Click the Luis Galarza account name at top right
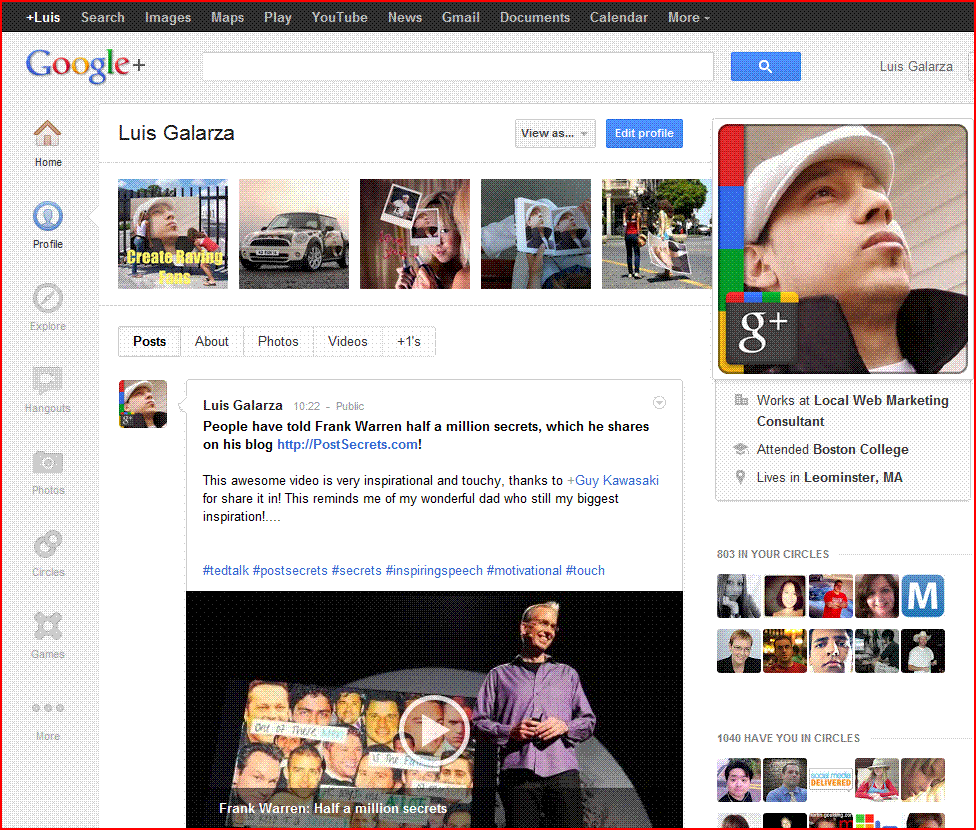Viewport: 976px width, 830px height. pyautogui.click(x=916, y=67)
